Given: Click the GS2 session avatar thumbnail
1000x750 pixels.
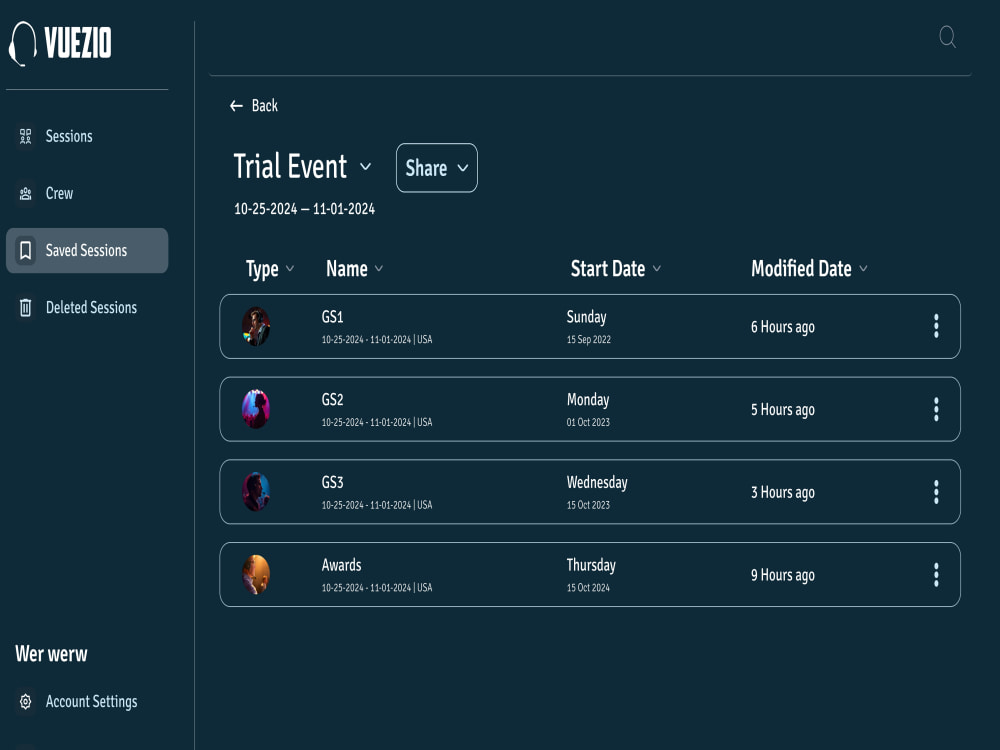Looking at the screenshot, I should click(256, 409).
